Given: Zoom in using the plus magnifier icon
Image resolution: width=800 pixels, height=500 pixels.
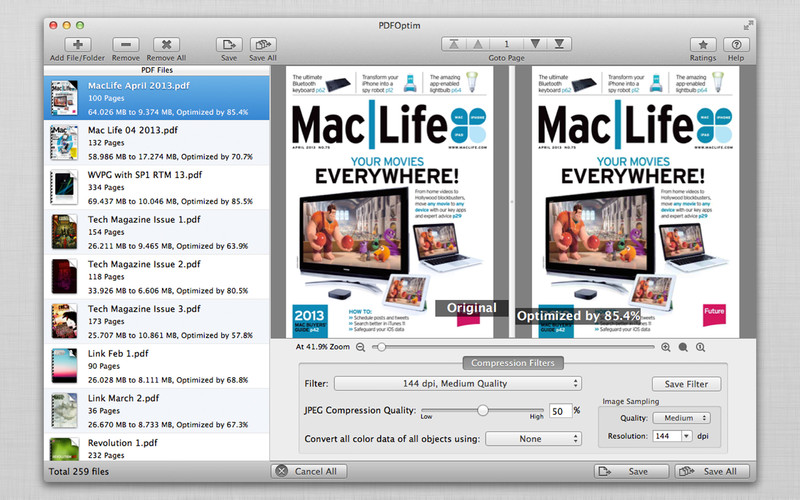Looking at the screenshot, I should coord(666,347).
